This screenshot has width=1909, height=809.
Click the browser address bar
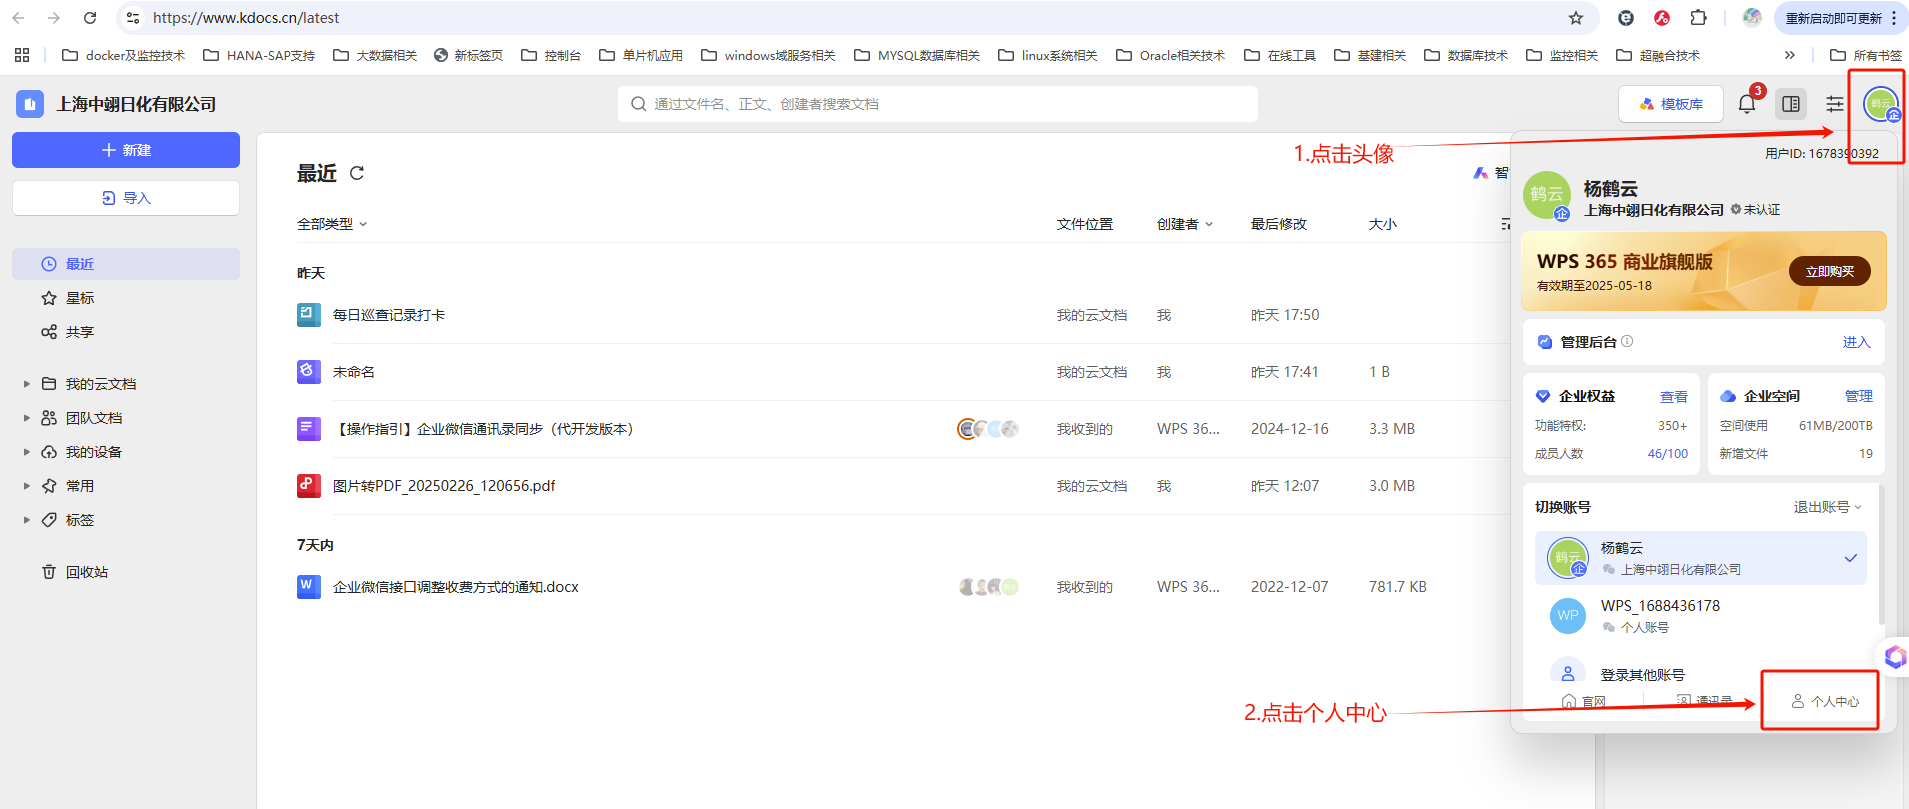pos(860,18)
